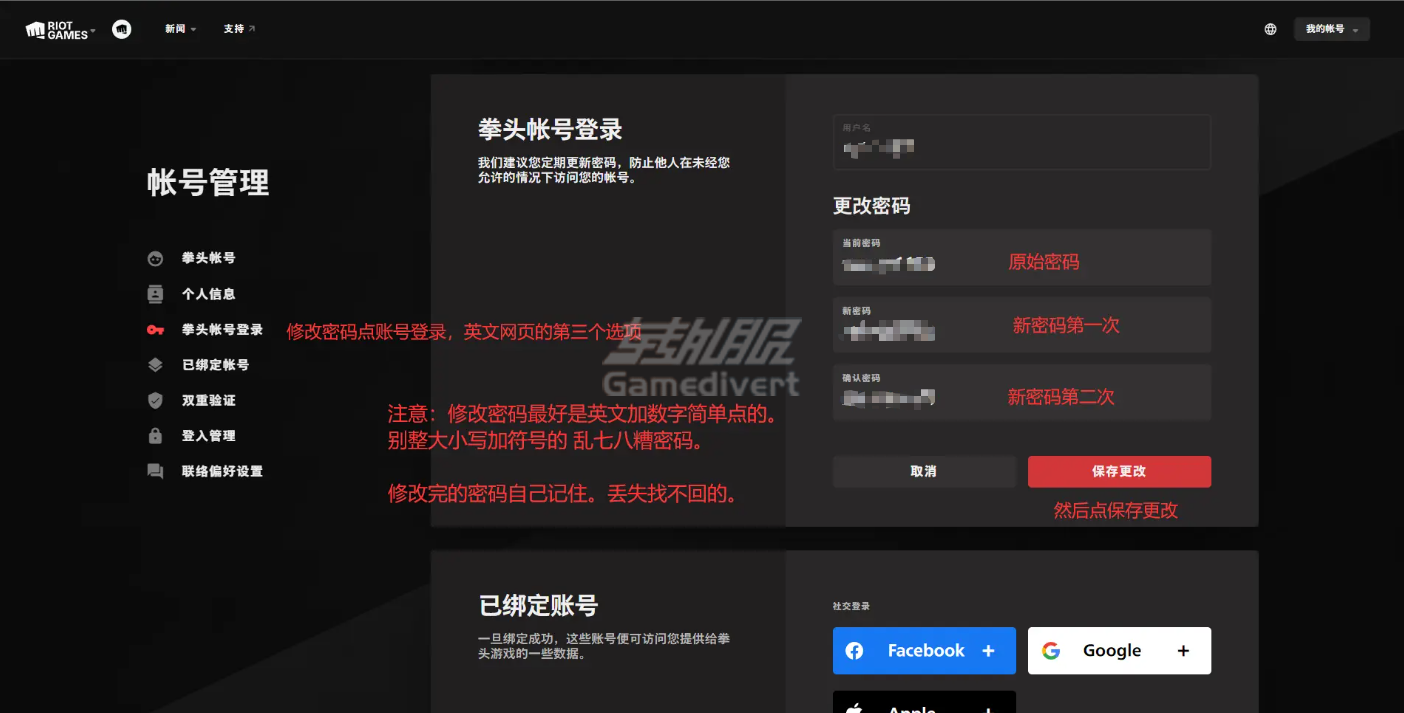
Task: Focus the 确认密码 field
Action: [x=1022, y=392]
